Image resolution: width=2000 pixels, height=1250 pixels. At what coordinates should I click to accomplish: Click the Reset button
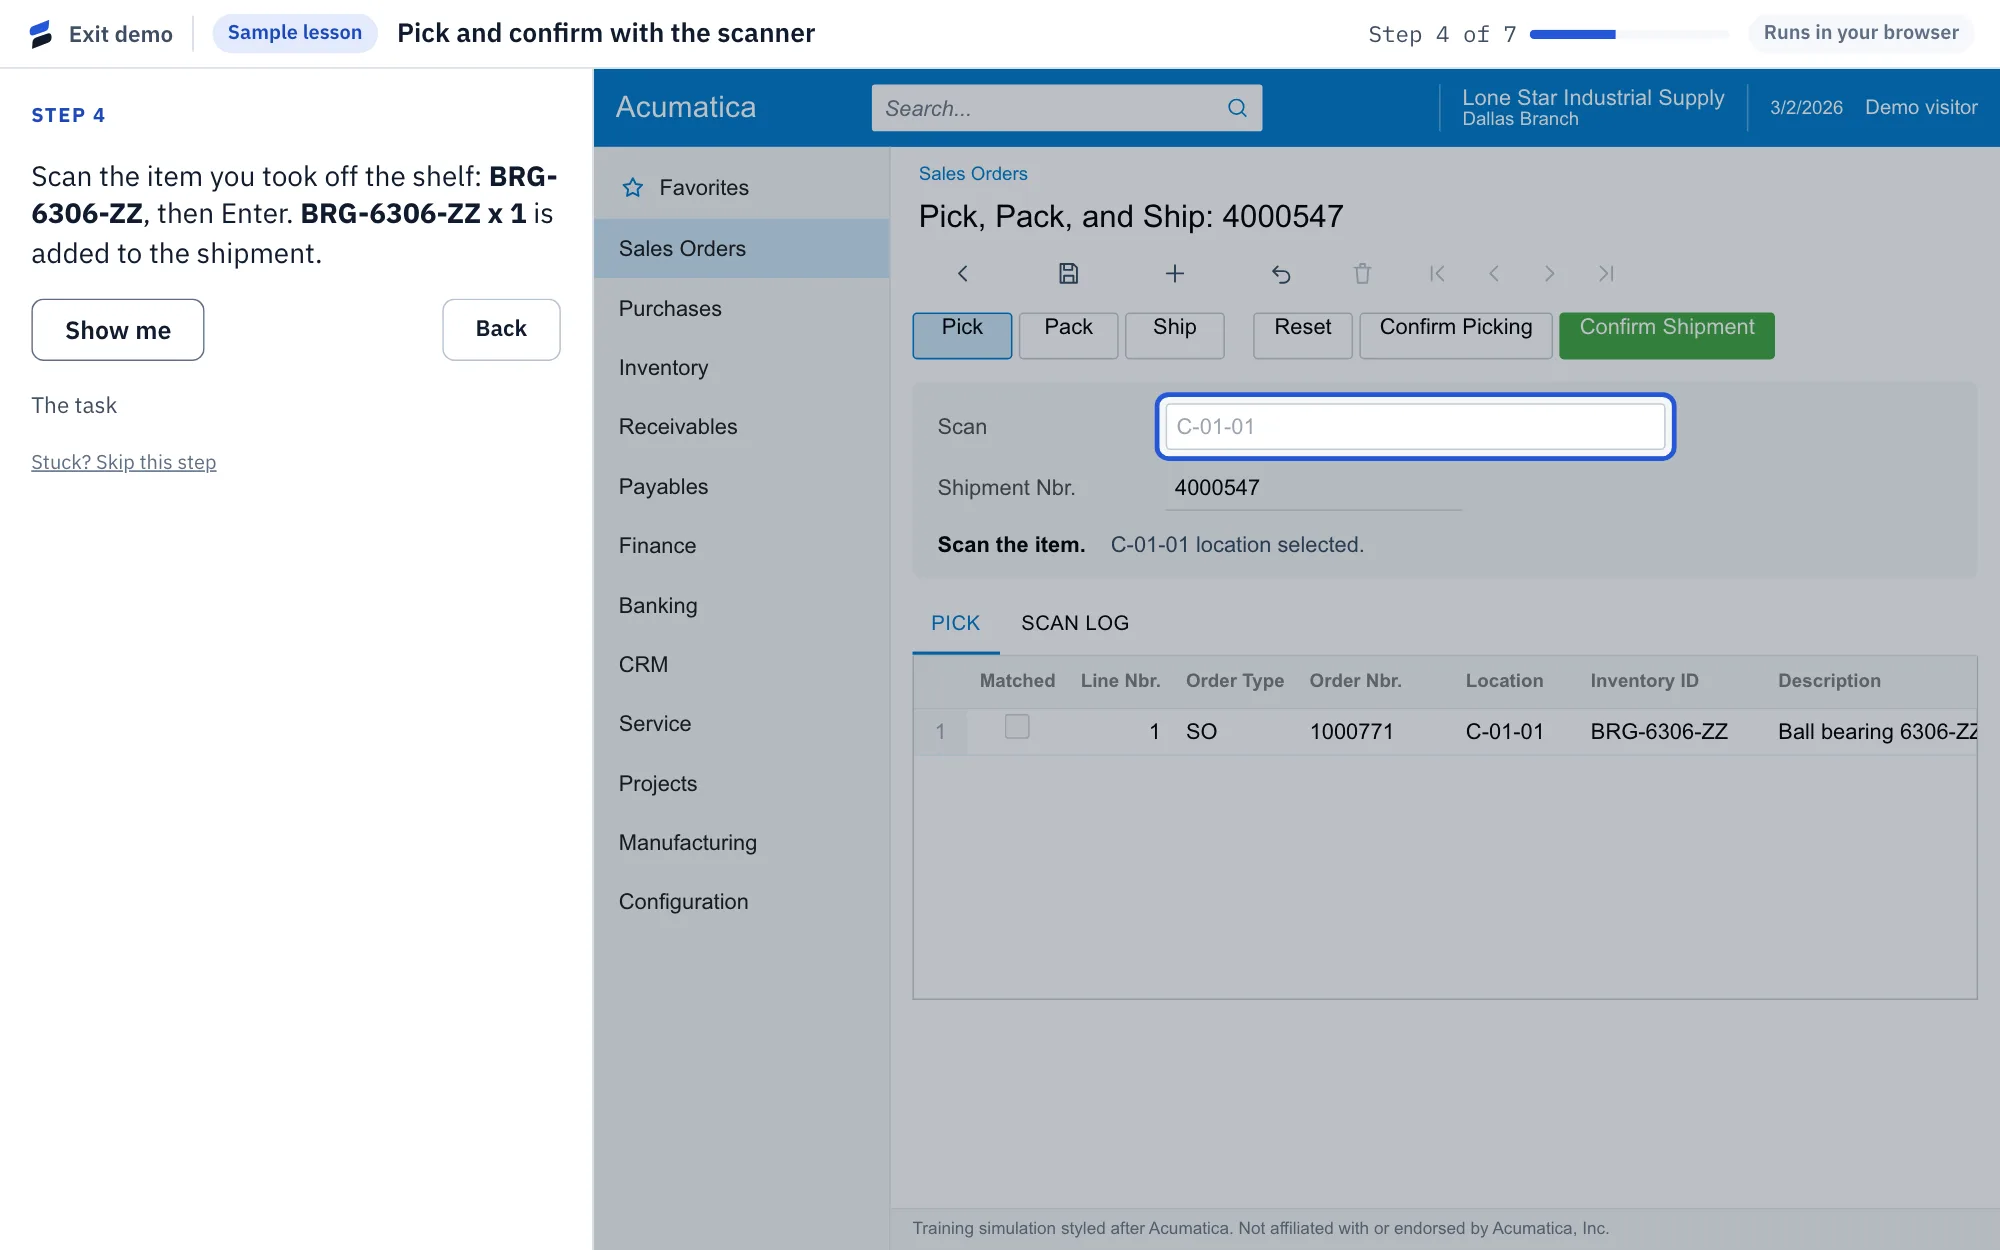(x=1302, y=335)
